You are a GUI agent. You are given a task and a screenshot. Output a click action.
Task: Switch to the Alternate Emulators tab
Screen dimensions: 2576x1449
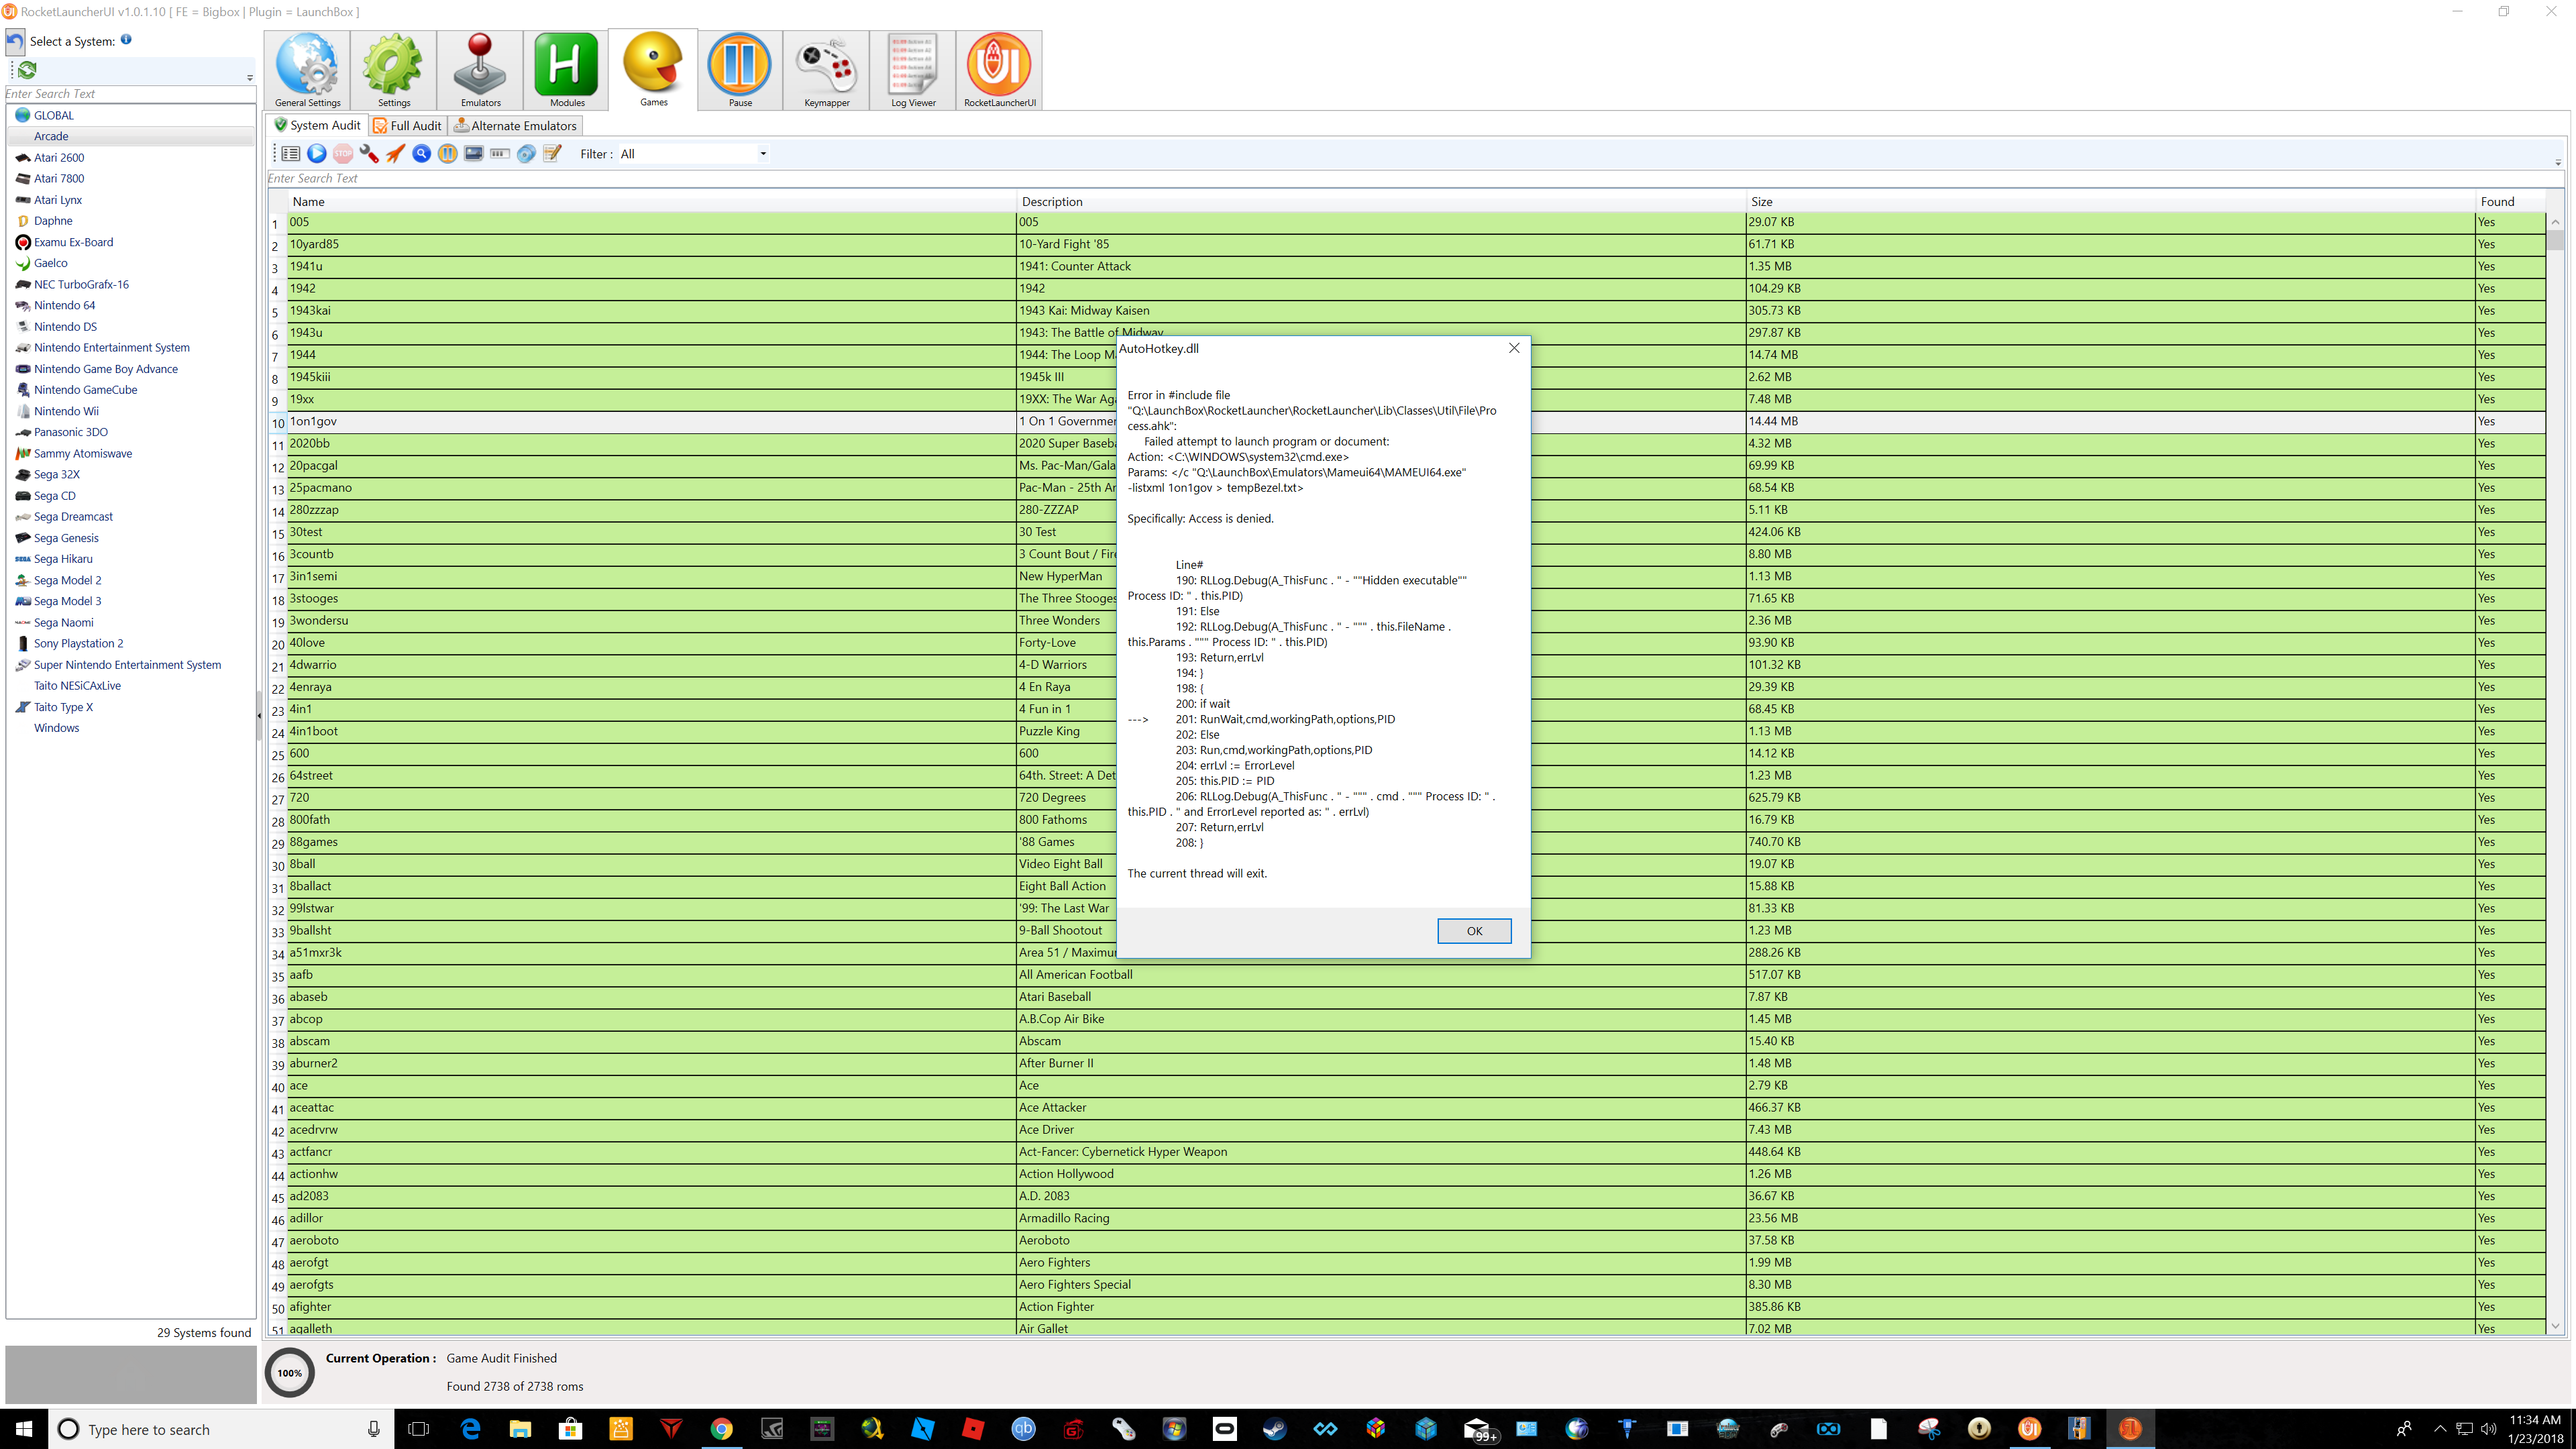coord(515,126)
